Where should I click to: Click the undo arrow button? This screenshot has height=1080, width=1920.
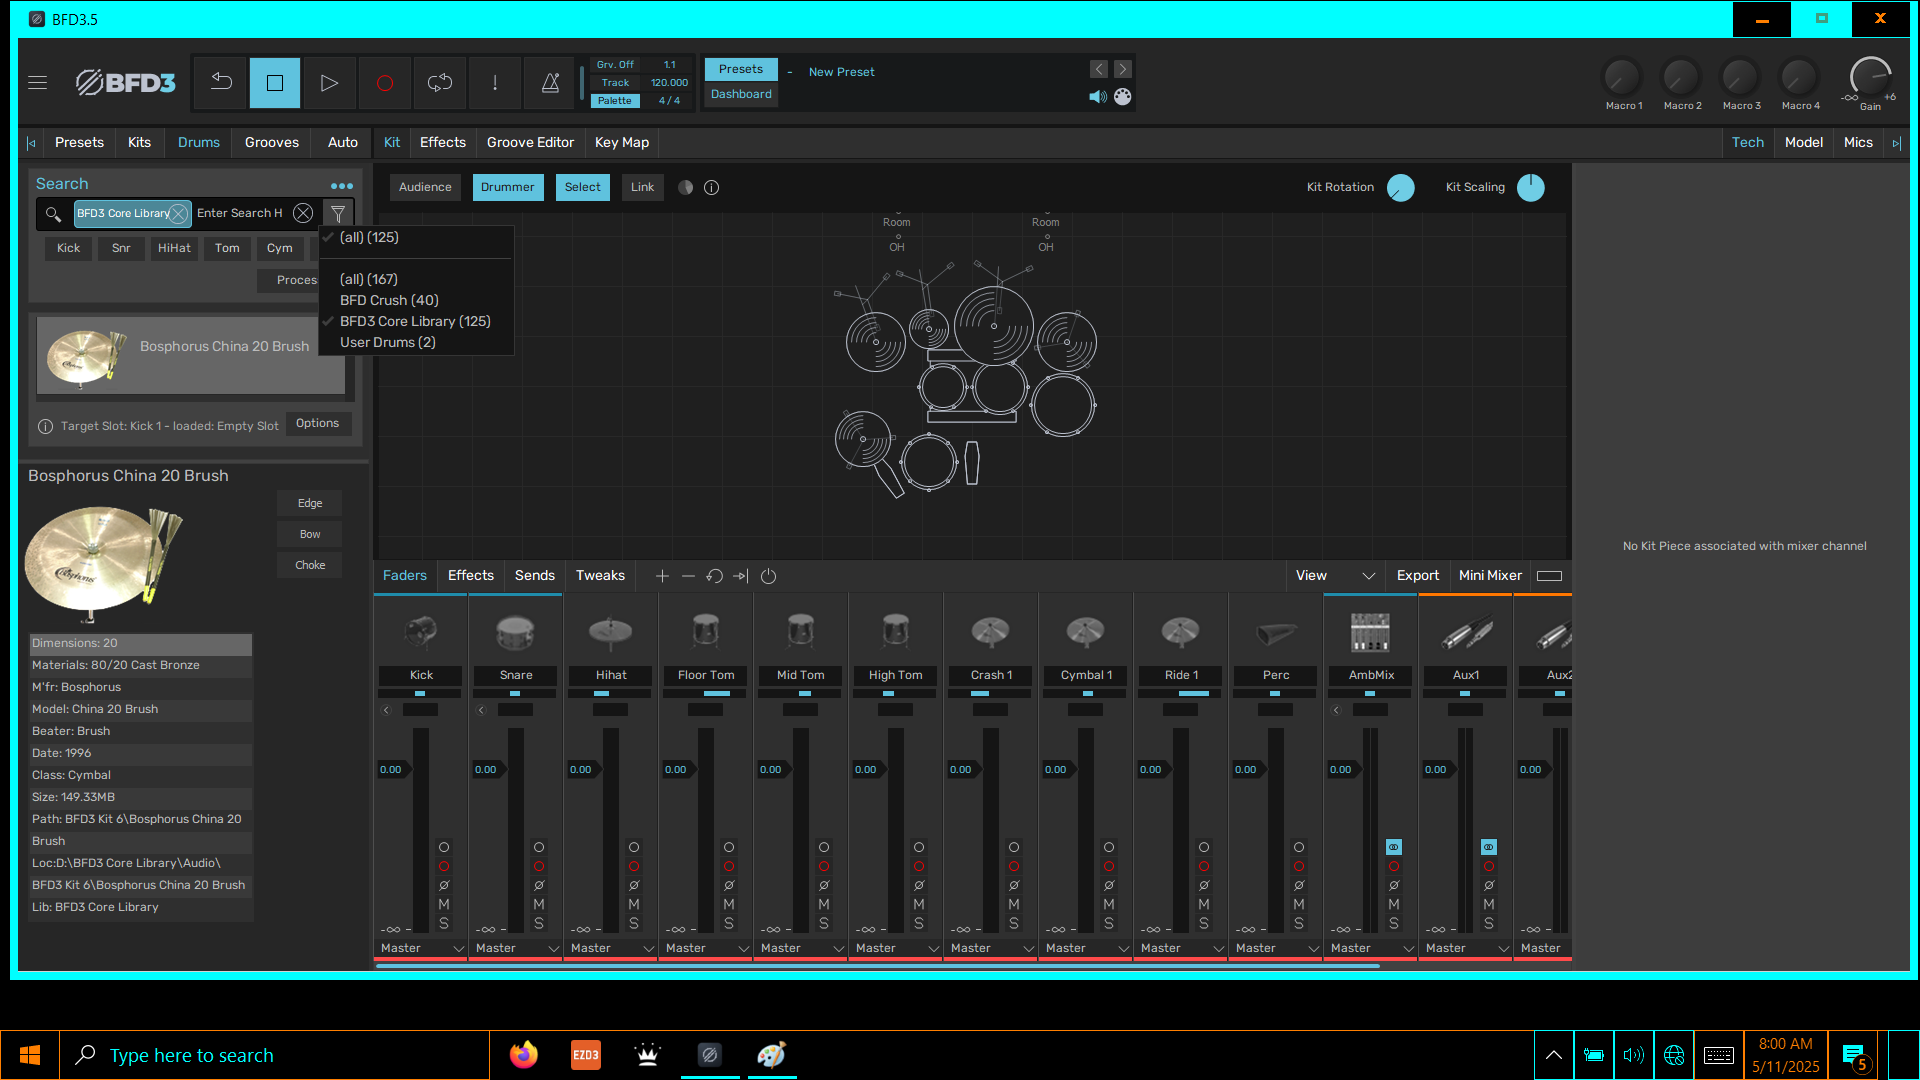221,83
